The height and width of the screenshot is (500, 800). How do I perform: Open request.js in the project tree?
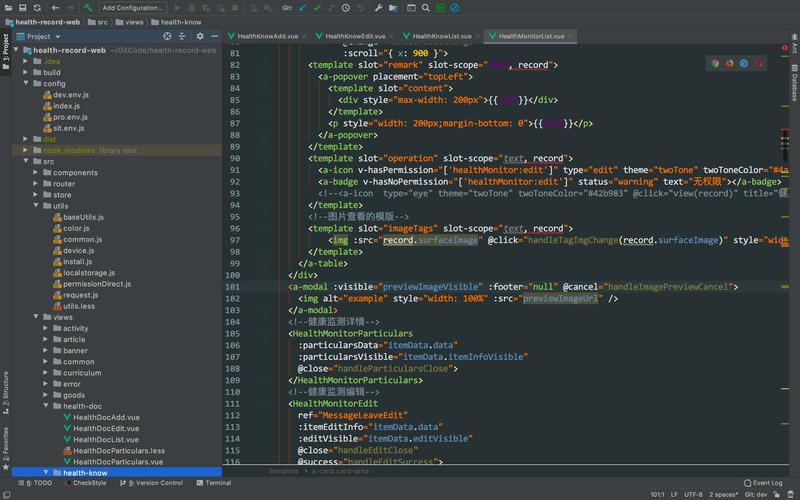80,295
